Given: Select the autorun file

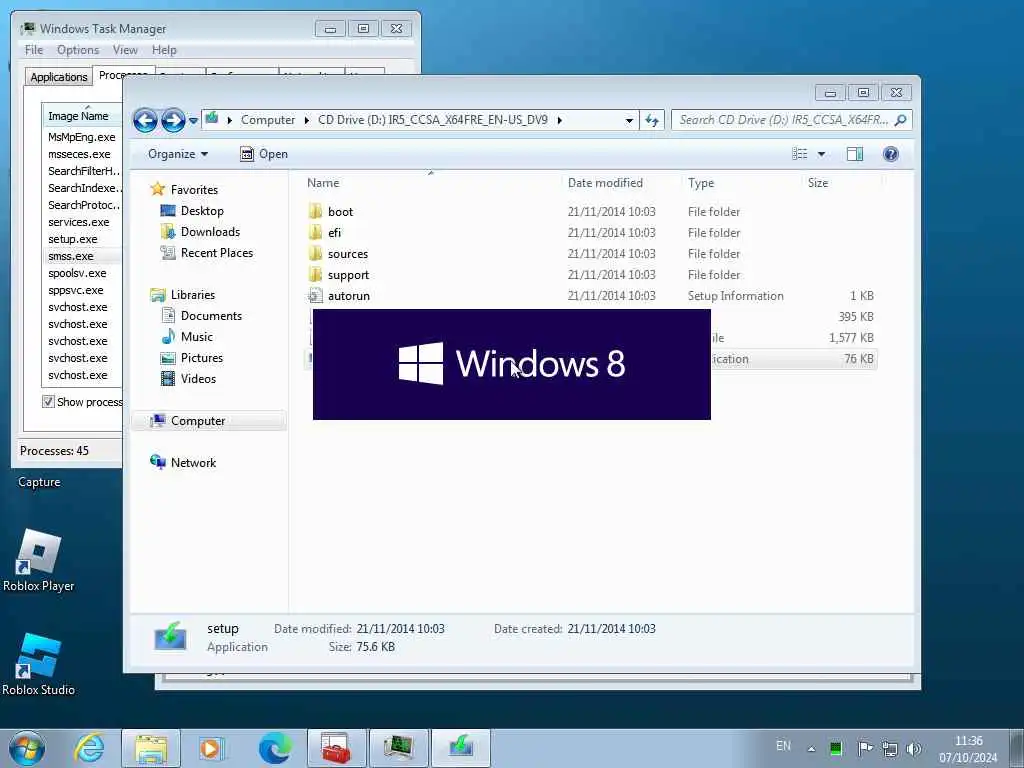Looking at the screenshot, I should tap(349, 296).
